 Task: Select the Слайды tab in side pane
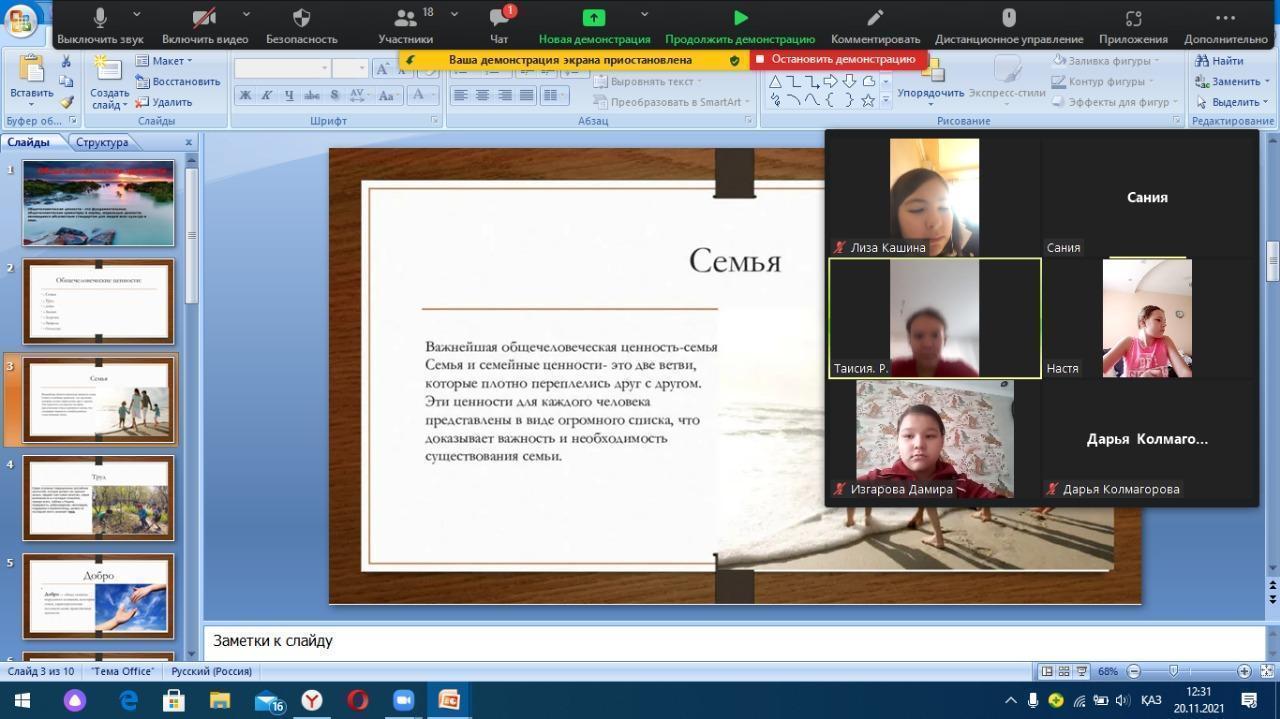[x=29, y=142]
